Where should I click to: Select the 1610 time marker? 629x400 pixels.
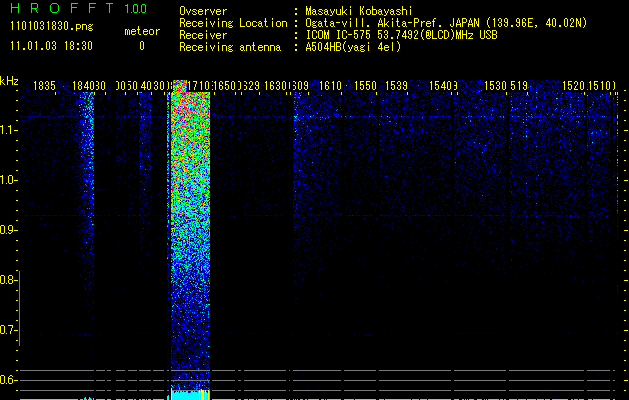[x=330, y=86]
